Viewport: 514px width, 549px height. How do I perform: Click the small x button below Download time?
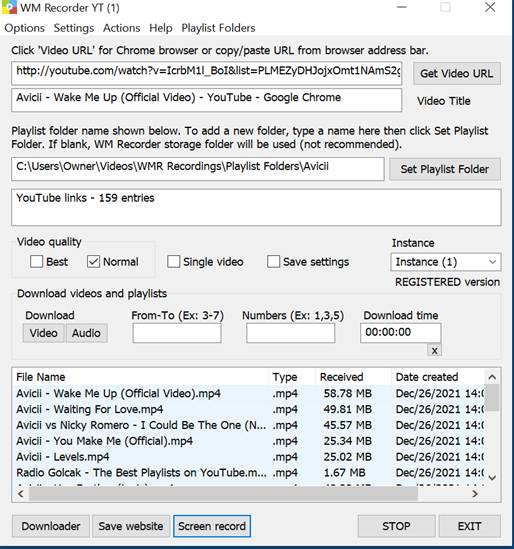(435, 350)
